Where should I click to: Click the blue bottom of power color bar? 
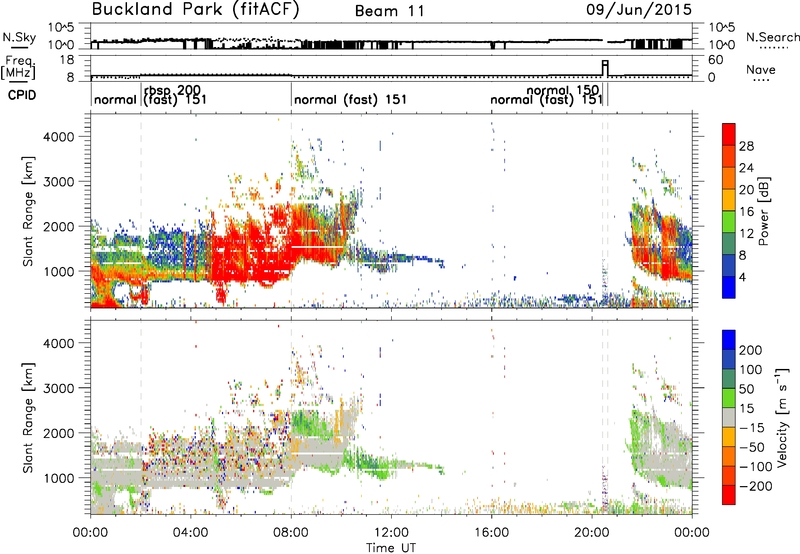pos(729,287)
